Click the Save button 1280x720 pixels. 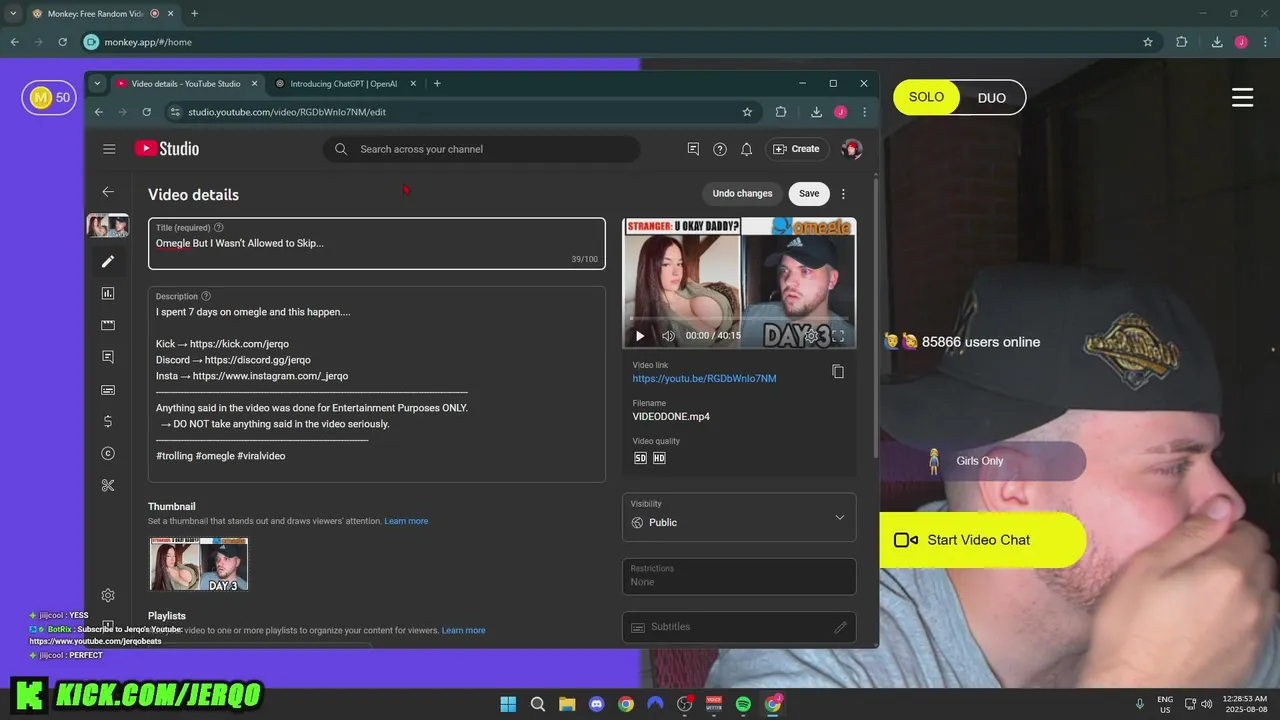pyautogui.click(x=809, y=194)
